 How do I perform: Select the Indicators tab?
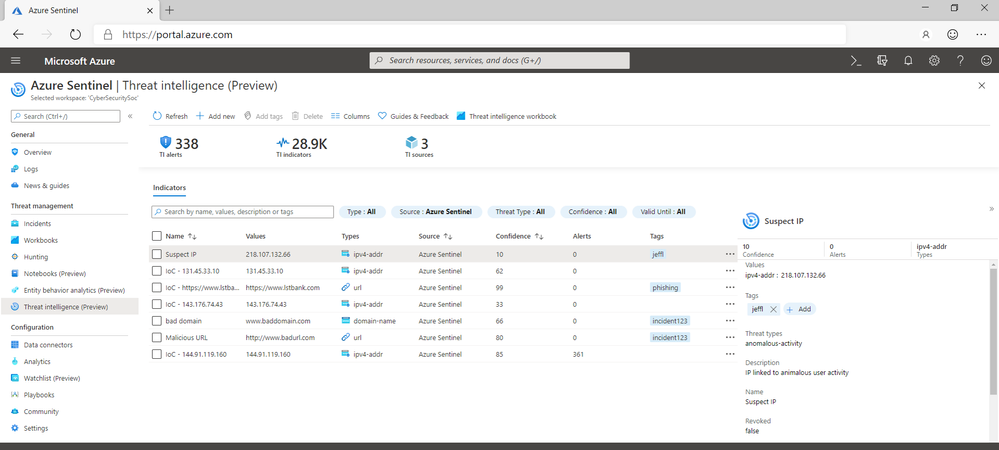click(169, 188)
